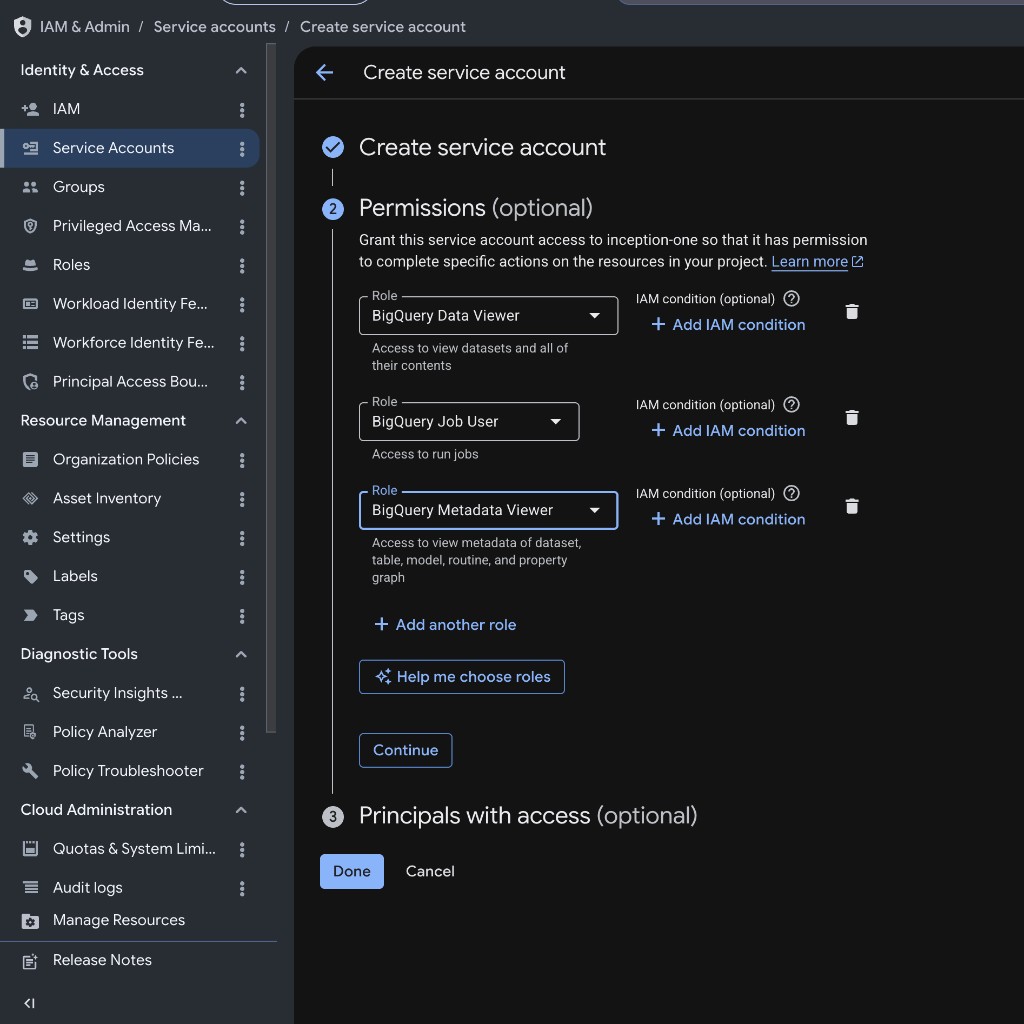1024x1024 pixels.
Task: Open more options for Settings item
Action: (x=242, y=538)
